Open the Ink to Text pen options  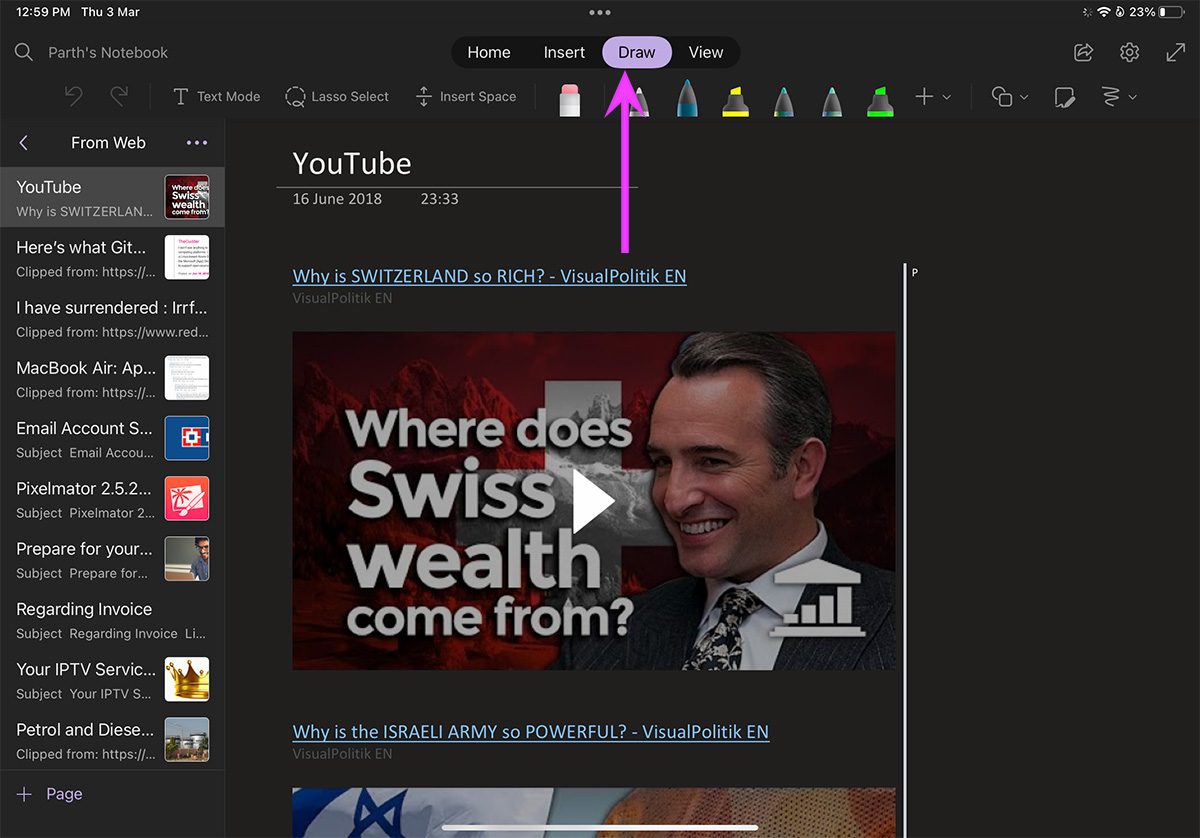tap(1118, 97)
